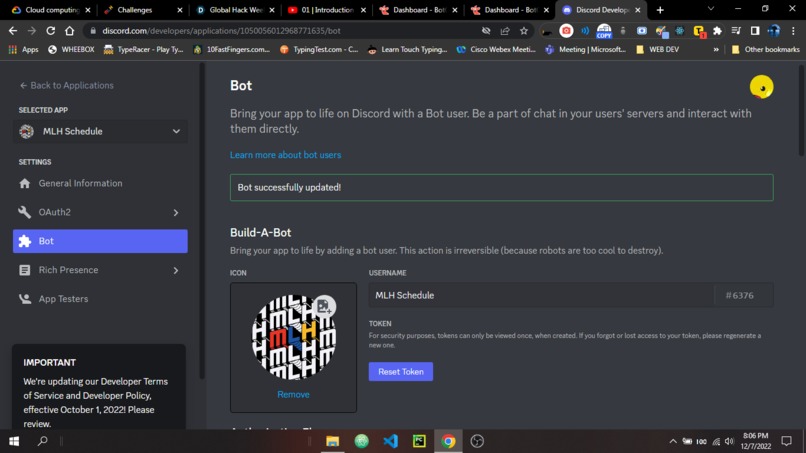Image resolution: width=806 pixels, height=453 pixels.
Task: Open OBS Studio from the taskbar
Action: click(477, 441)
